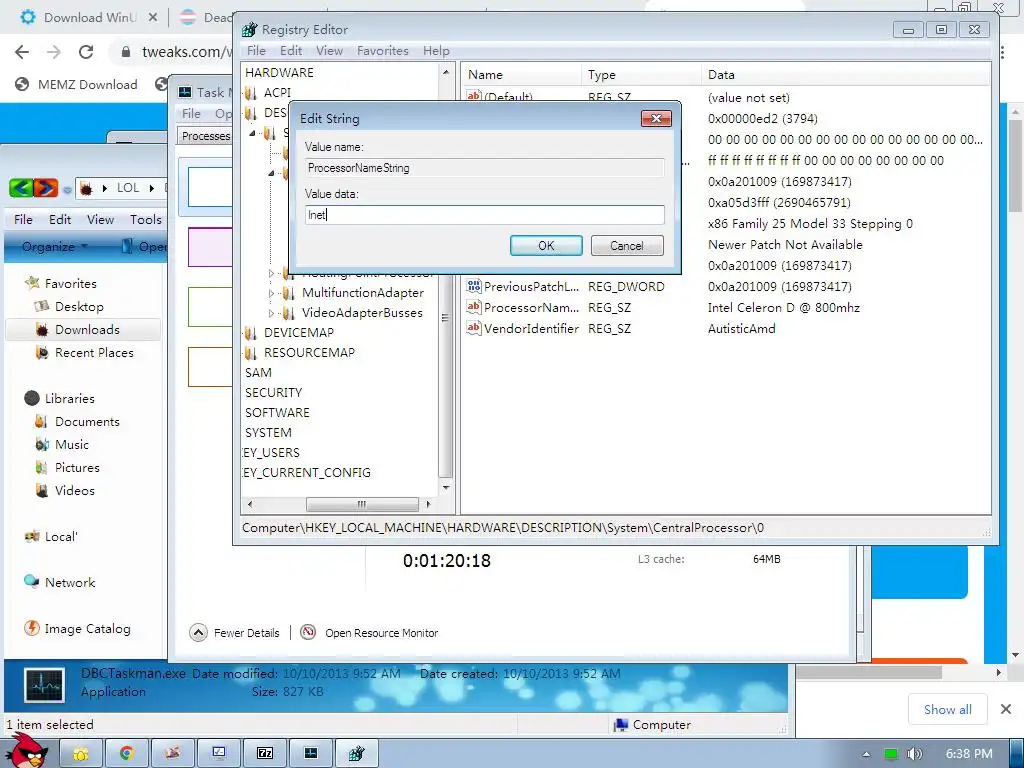This screenshot has height=768, width=1024.
Task: Select the RESOURCEMAP registry key
Action: pyautogui.click(x=309, y=353)
